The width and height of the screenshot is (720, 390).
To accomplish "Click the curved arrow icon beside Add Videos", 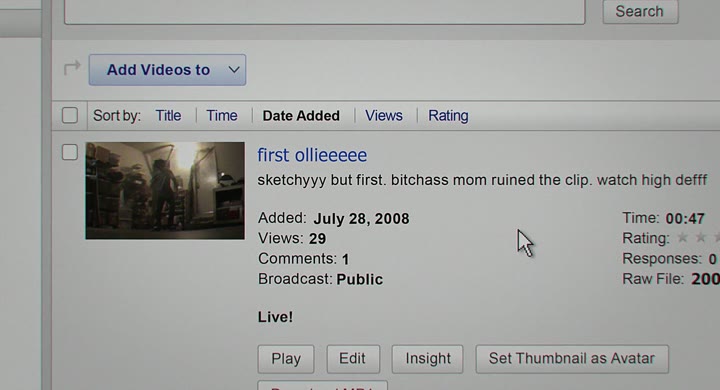I will 72,68.
